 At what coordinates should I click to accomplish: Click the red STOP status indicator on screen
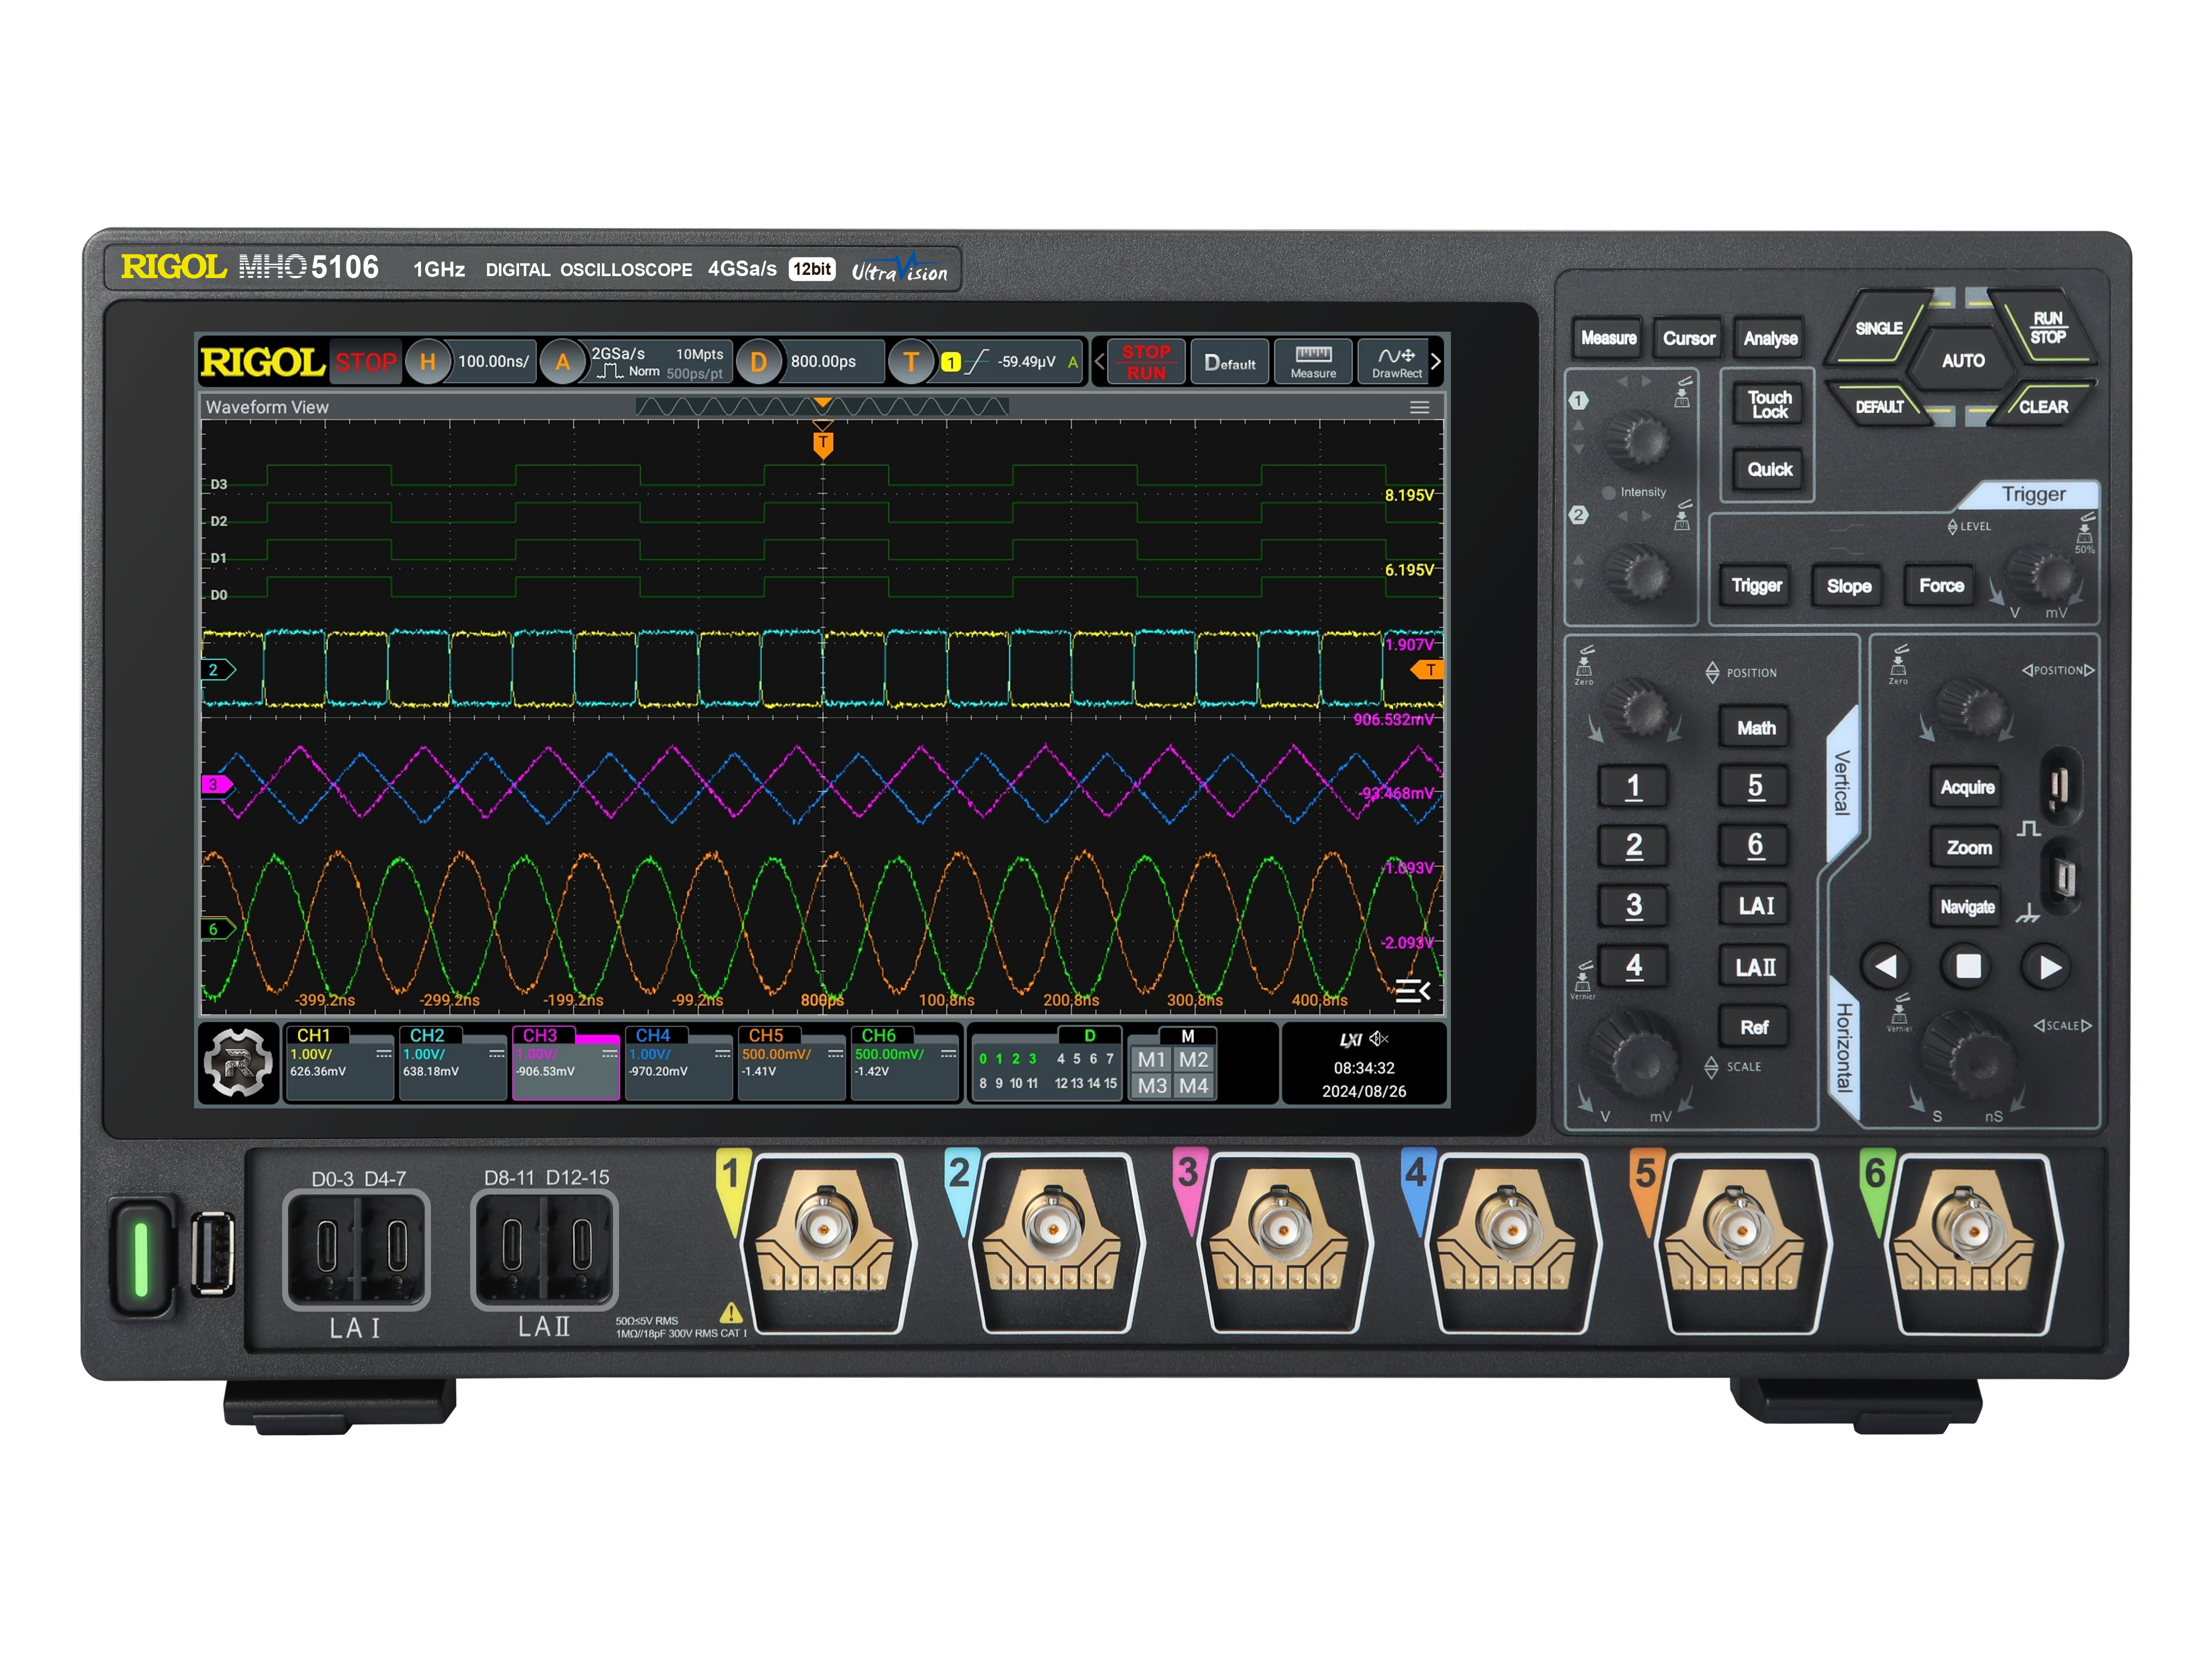pos(366,362)
